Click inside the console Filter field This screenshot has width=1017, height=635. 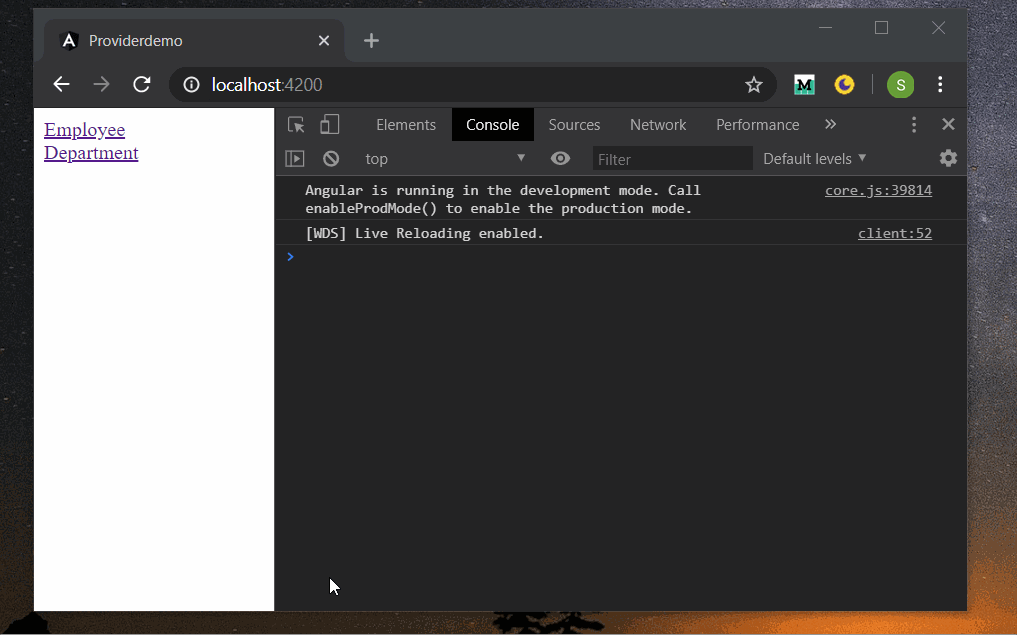[672, 158]
